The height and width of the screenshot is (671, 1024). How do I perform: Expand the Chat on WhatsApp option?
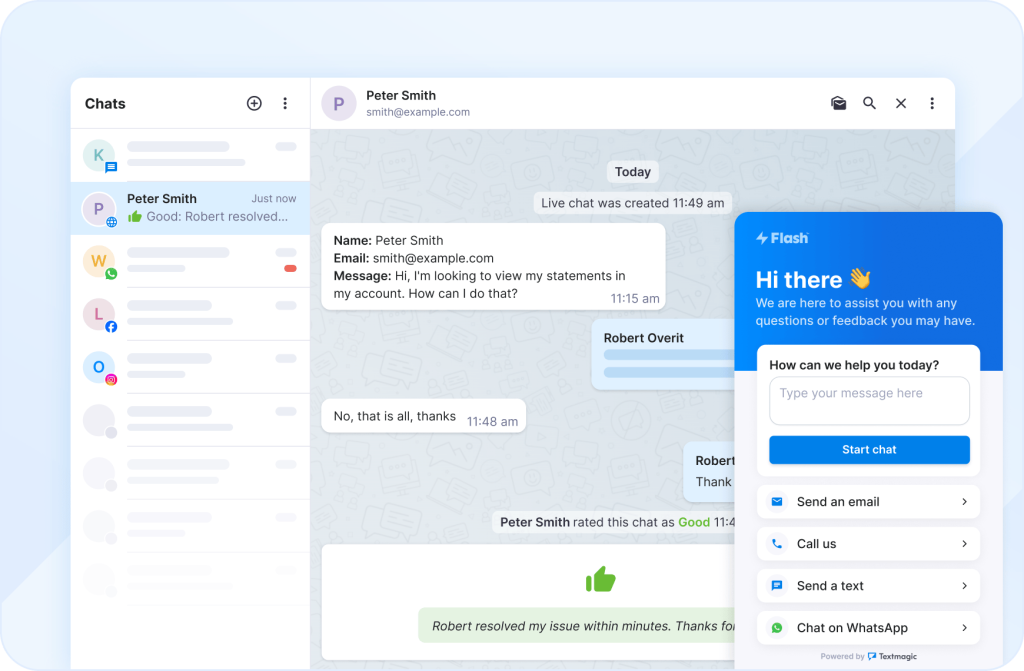(963, 627)
